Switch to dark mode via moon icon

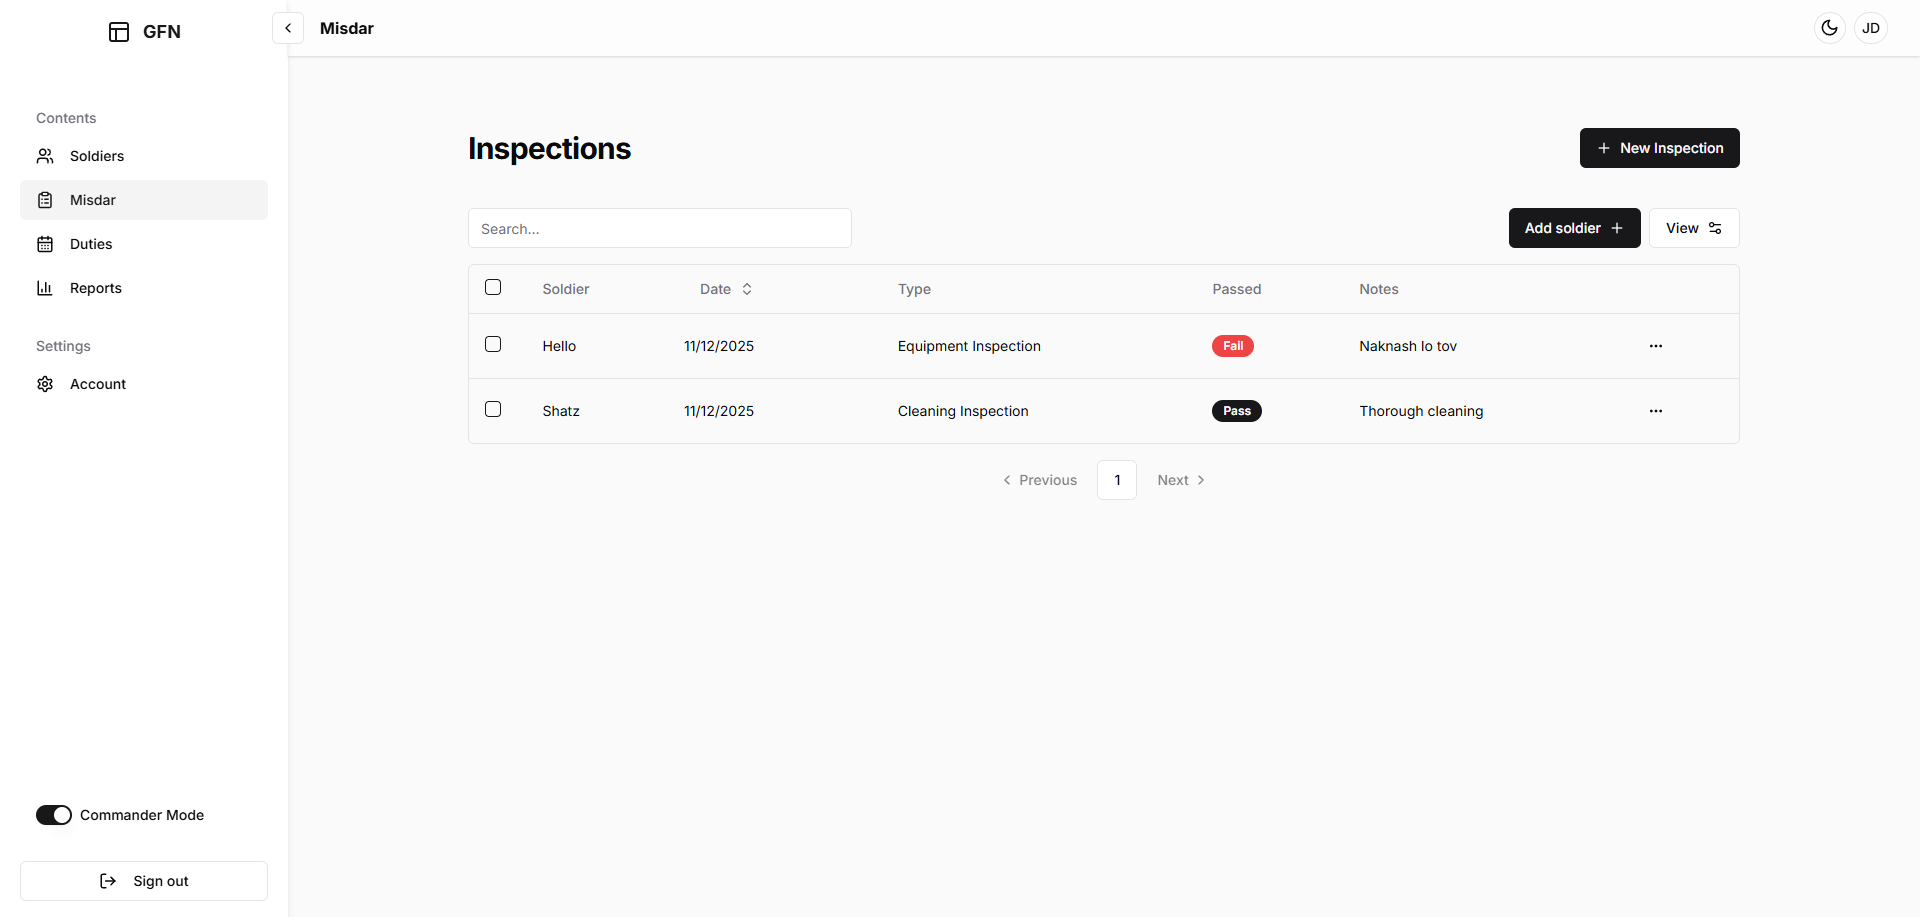click(x=1830, y=28)
